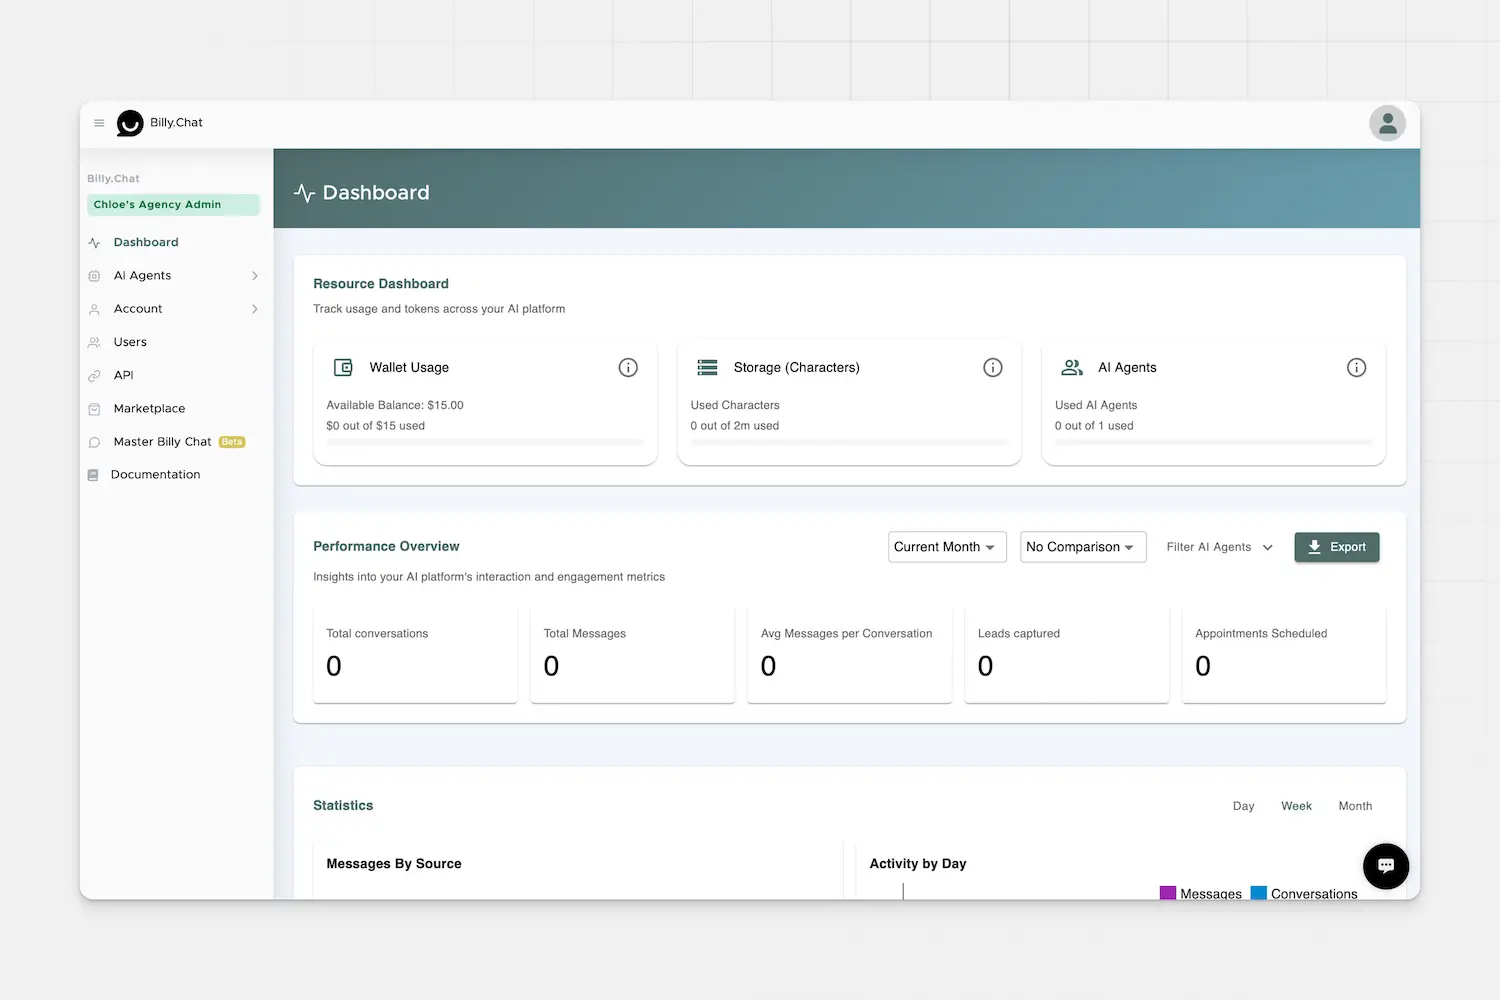The width and height of the screenshot is (1500, 1000).
Task: Click the Storage Characters progress bar
Action: [849, 442]
